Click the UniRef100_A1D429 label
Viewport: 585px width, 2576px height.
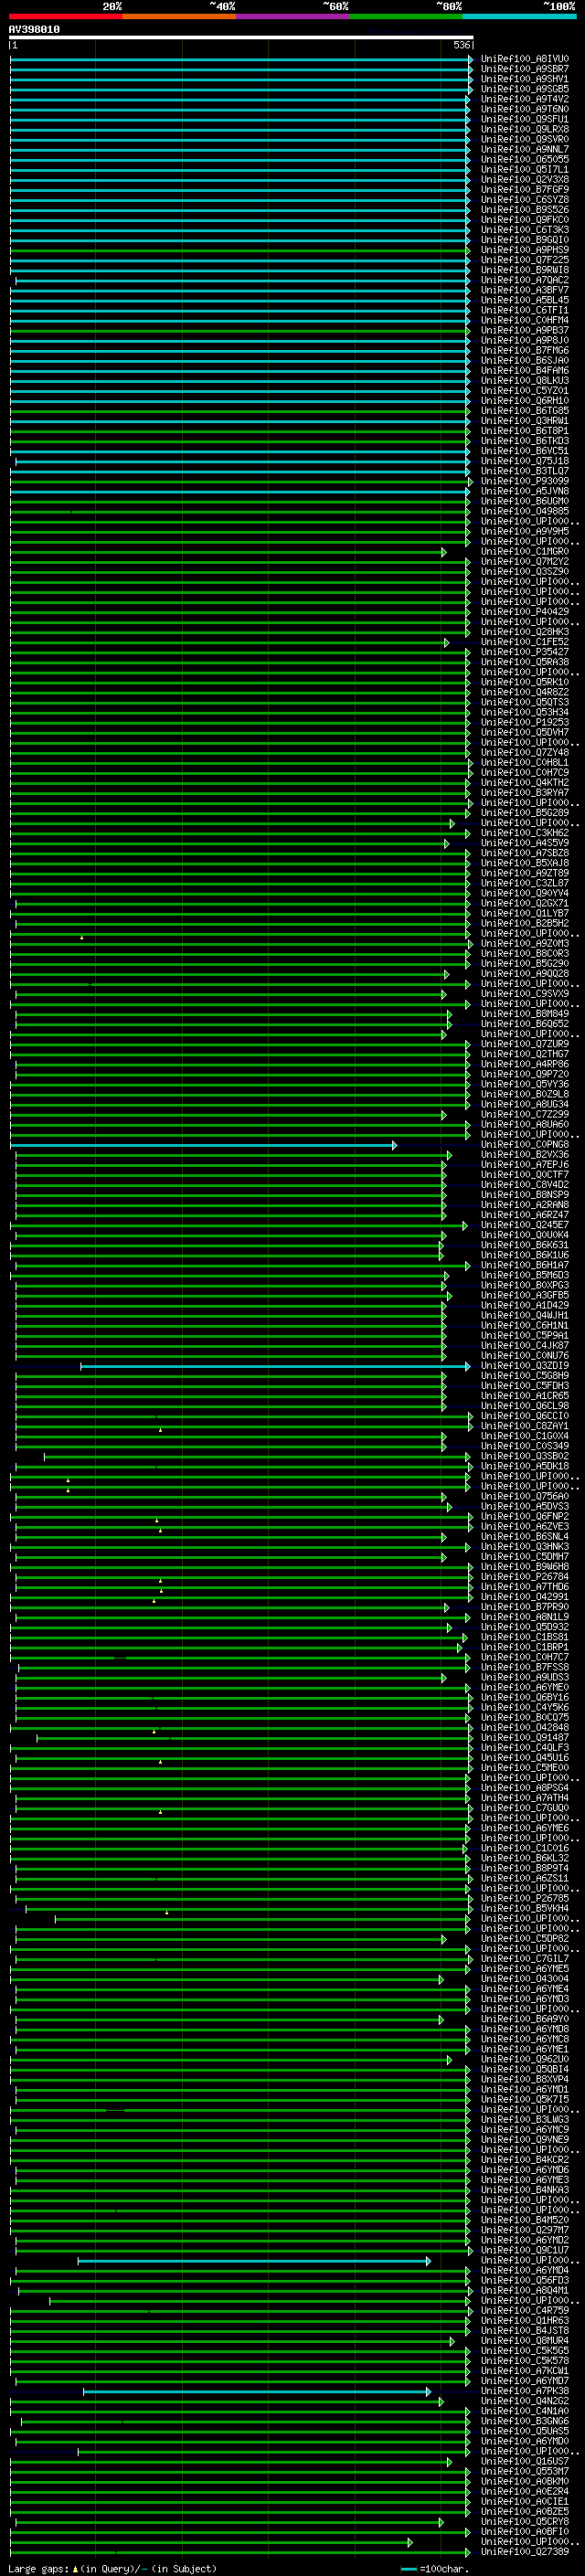(524, 1305)
